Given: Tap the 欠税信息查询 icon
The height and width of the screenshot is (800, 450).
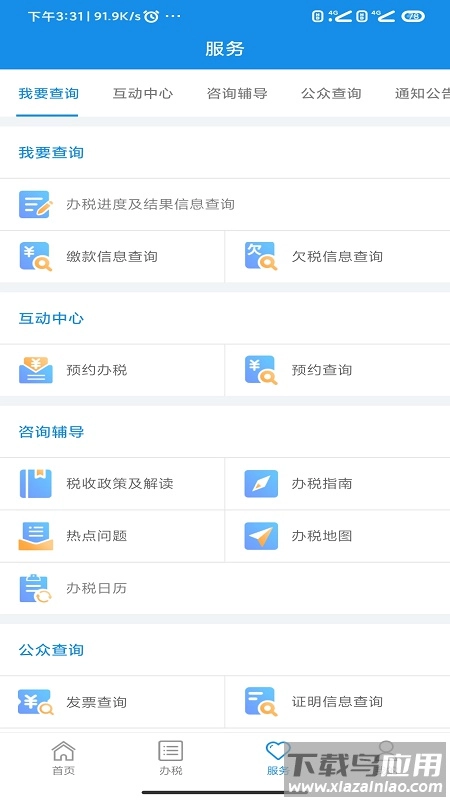Looking at the screenshot, I should click(x=261, y=257).
